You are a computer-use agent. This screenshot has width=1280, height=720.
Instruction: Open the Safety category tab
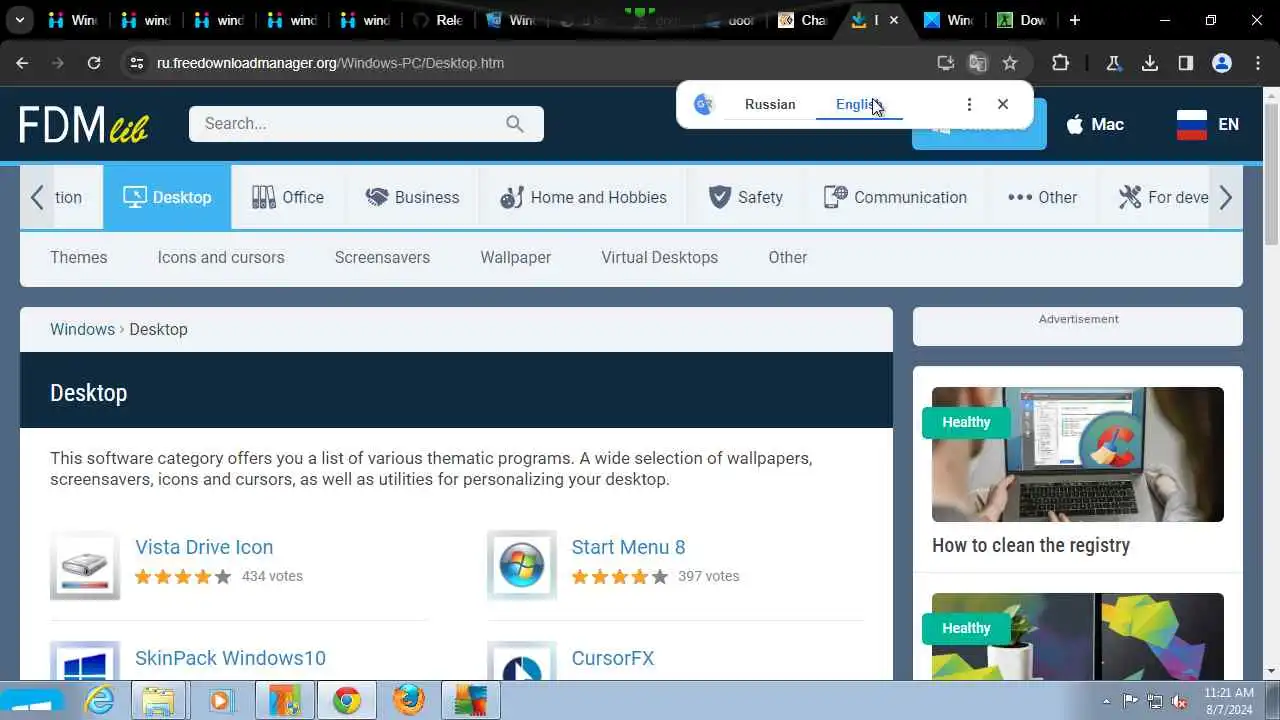pos(746,197)
